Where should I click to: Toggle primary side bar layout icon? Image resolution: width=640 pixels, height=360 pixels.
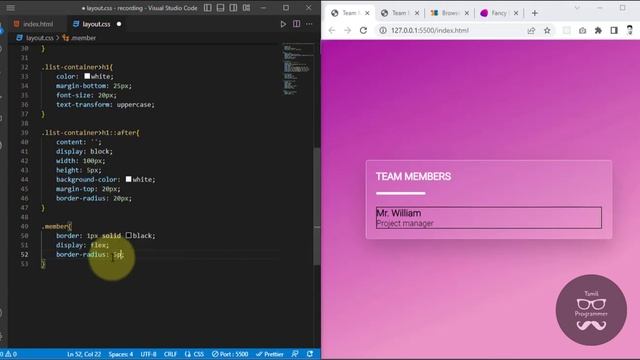click(208, 8)
